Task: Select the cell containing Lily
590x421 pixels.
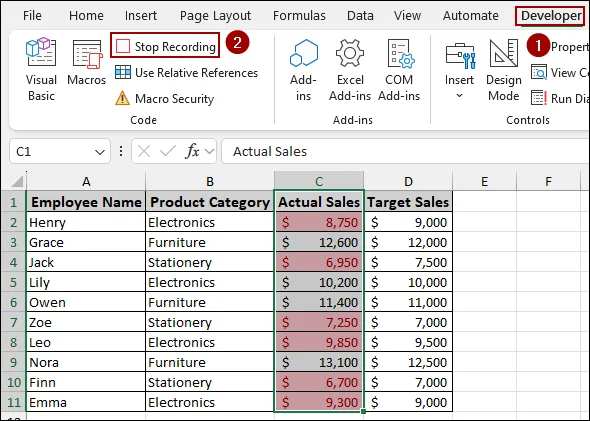Action: click(86, 282)
